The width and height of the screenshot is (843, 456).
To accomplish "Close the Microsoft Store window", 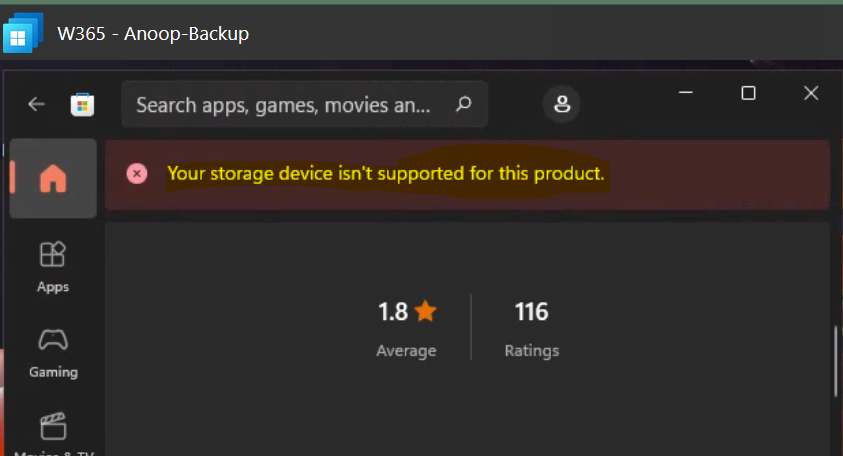I will point(811,94).
